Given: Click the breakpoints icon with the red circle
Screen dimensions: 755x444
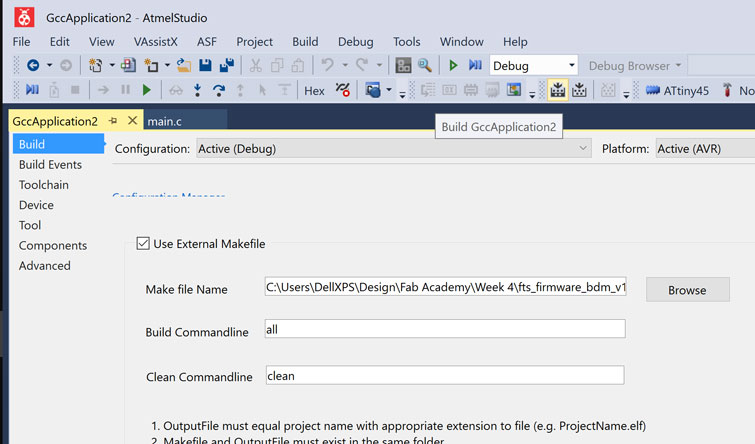Looking at the screenshot, I should tap(343, 90).
